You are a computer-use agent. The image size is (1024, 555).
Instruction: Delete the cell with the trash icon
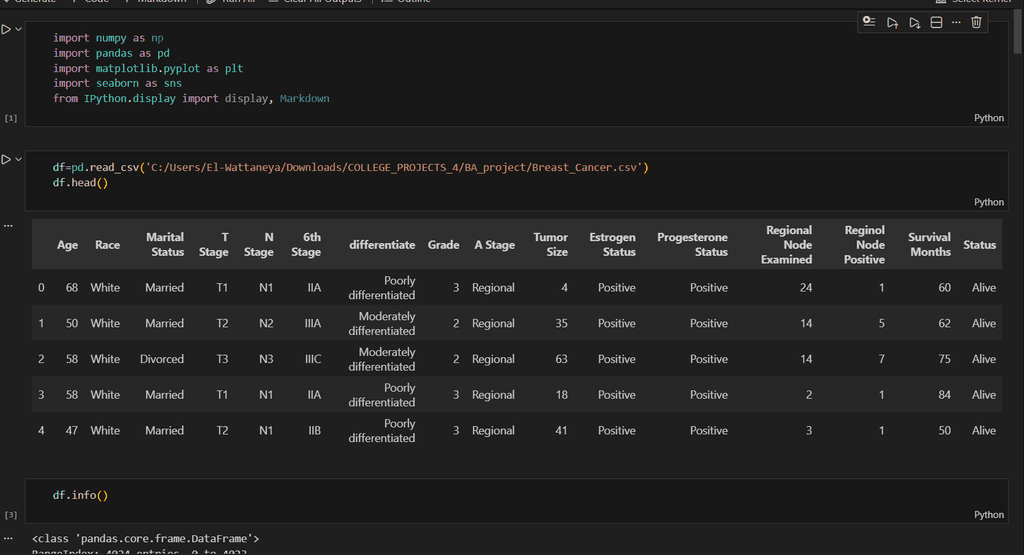coord(976,22)
